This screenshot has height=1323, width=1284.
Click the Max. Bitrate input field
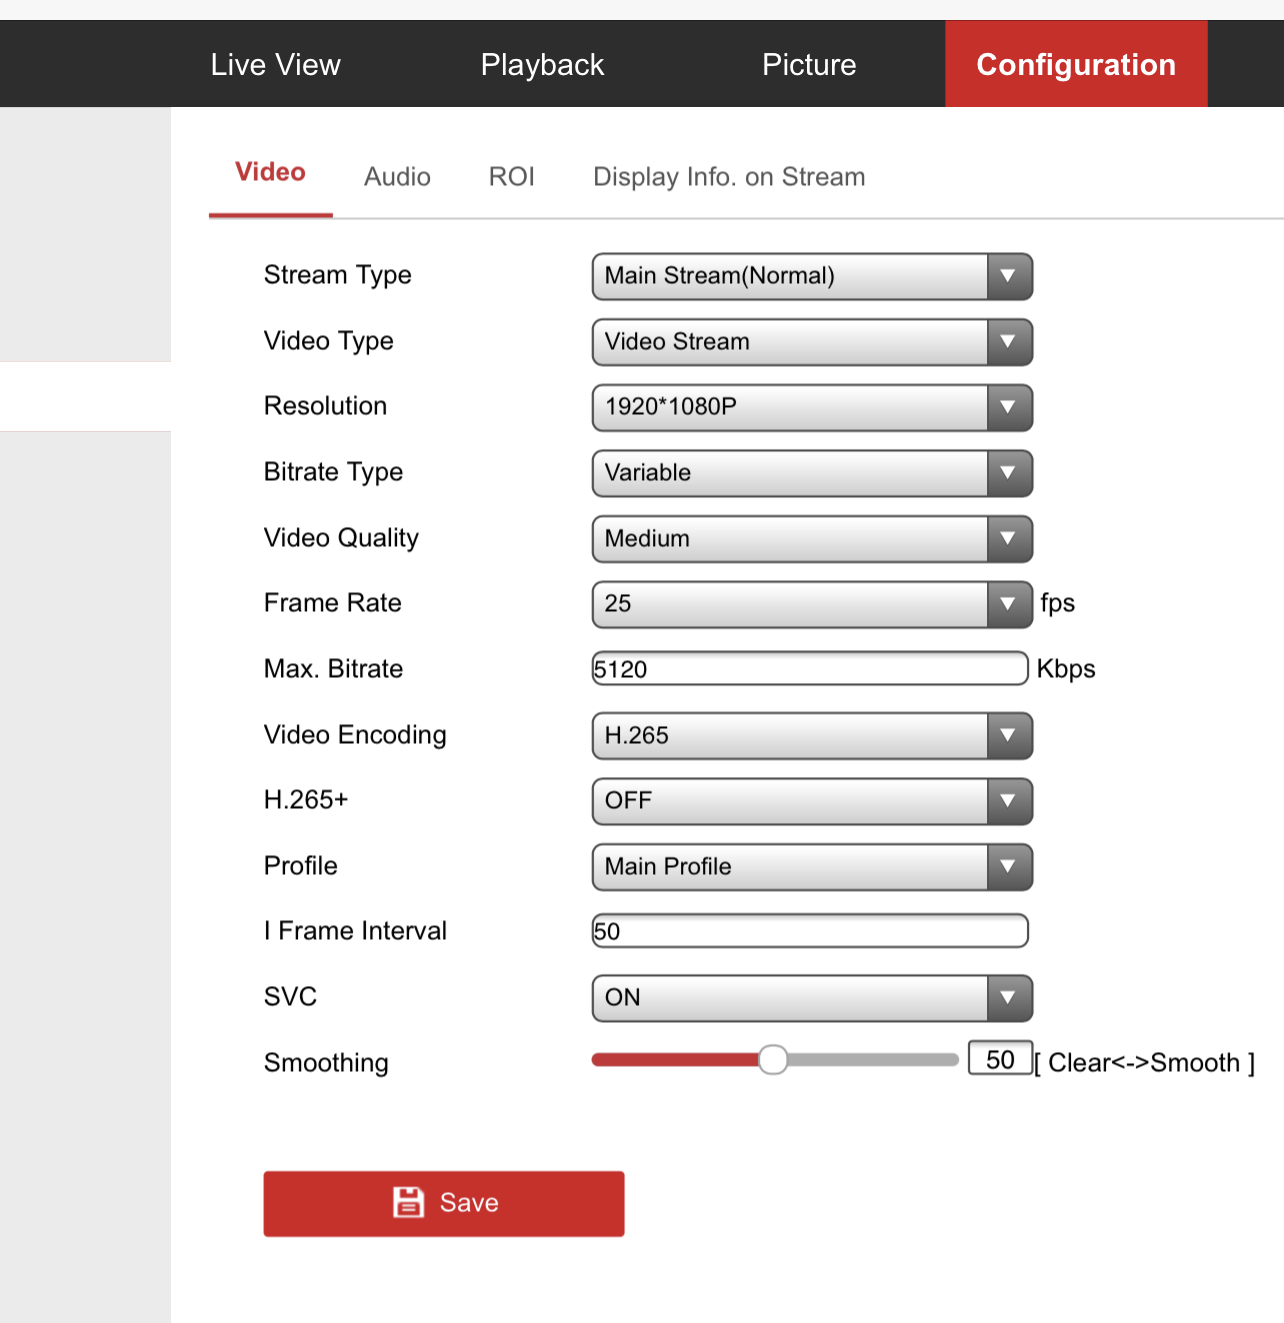[809, 669]
